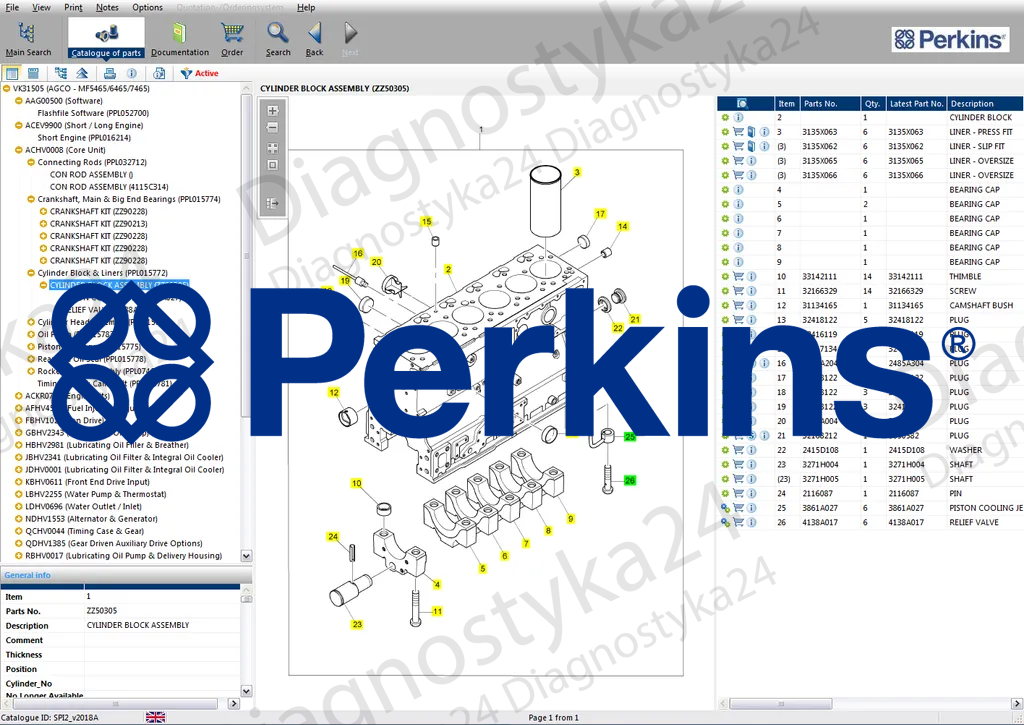Select CON ROD ASSEMBLY (4115C314)
Screen dimensions: 1024x725
point(109,187)
